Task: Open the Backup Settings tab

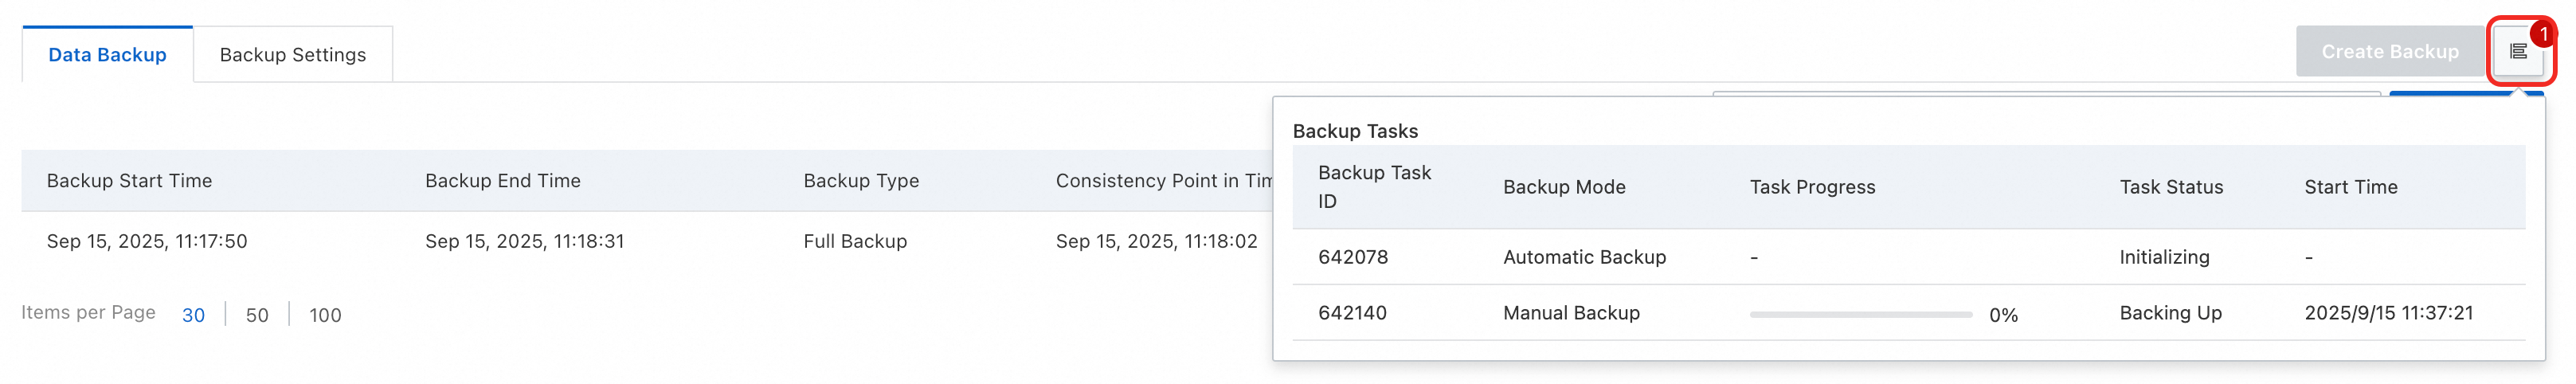Action: click(292, 55)
